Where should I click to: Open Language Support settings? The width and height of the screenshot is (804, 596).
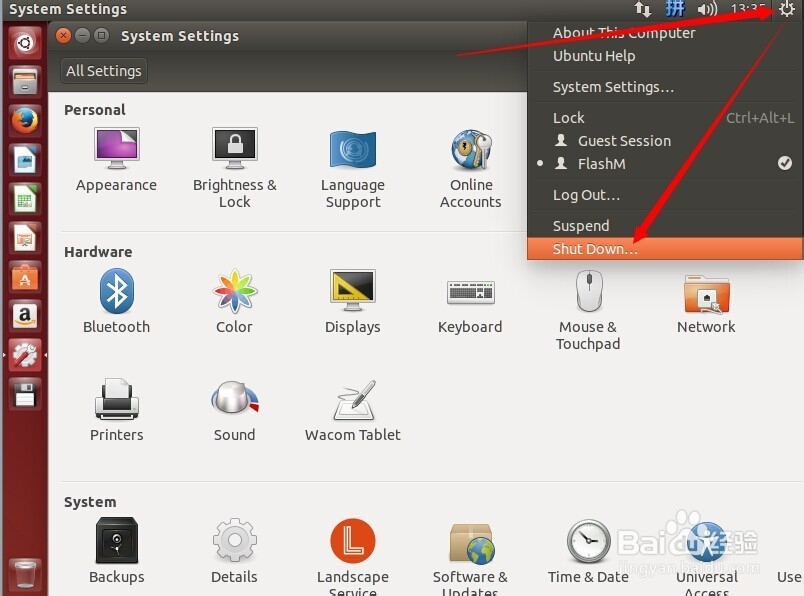pos(353,169)
